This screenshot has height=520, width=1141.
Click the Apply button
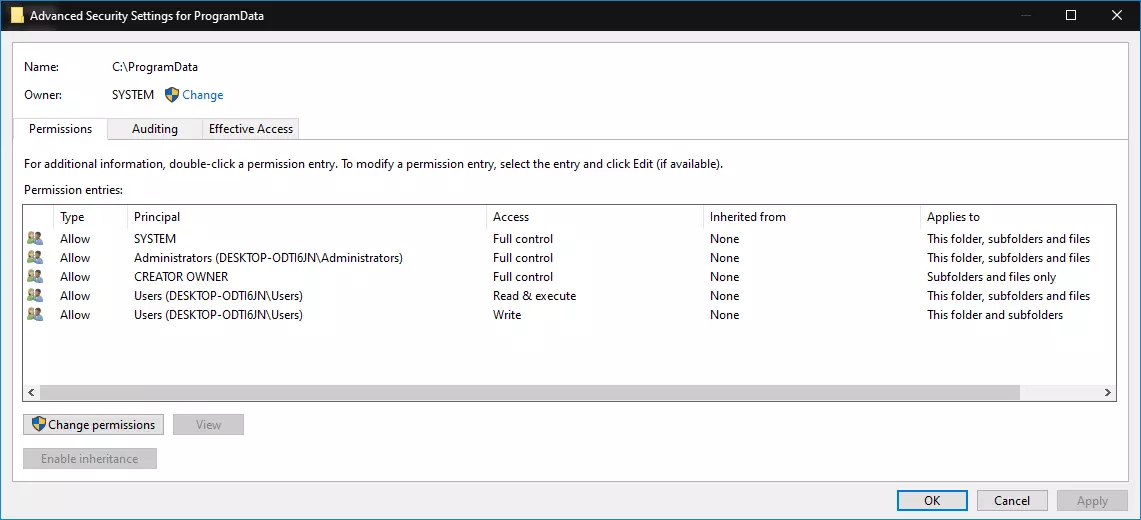click(x=1092, y=500)
